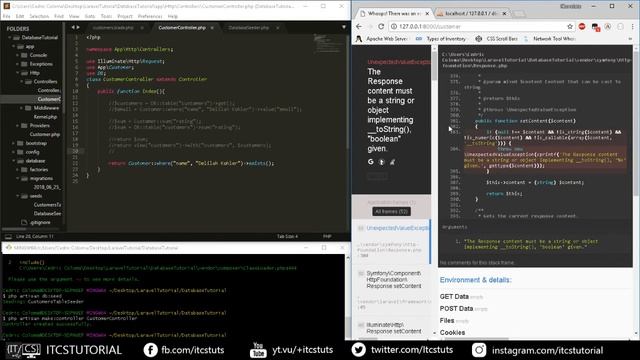640x360 pixels.
Task: Click the red adblock extension icon
Action: click(582, 27)
